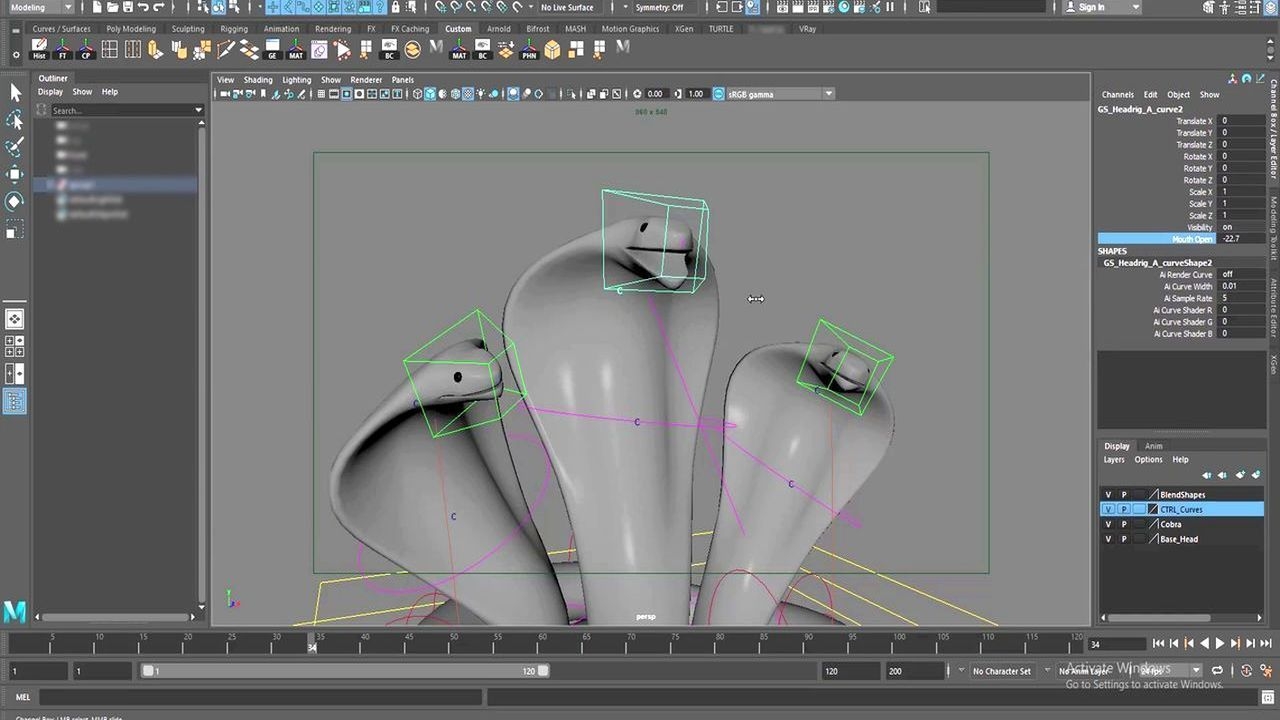Click the current frame field showing 34
The image size is (1280, 720).
1118,644
